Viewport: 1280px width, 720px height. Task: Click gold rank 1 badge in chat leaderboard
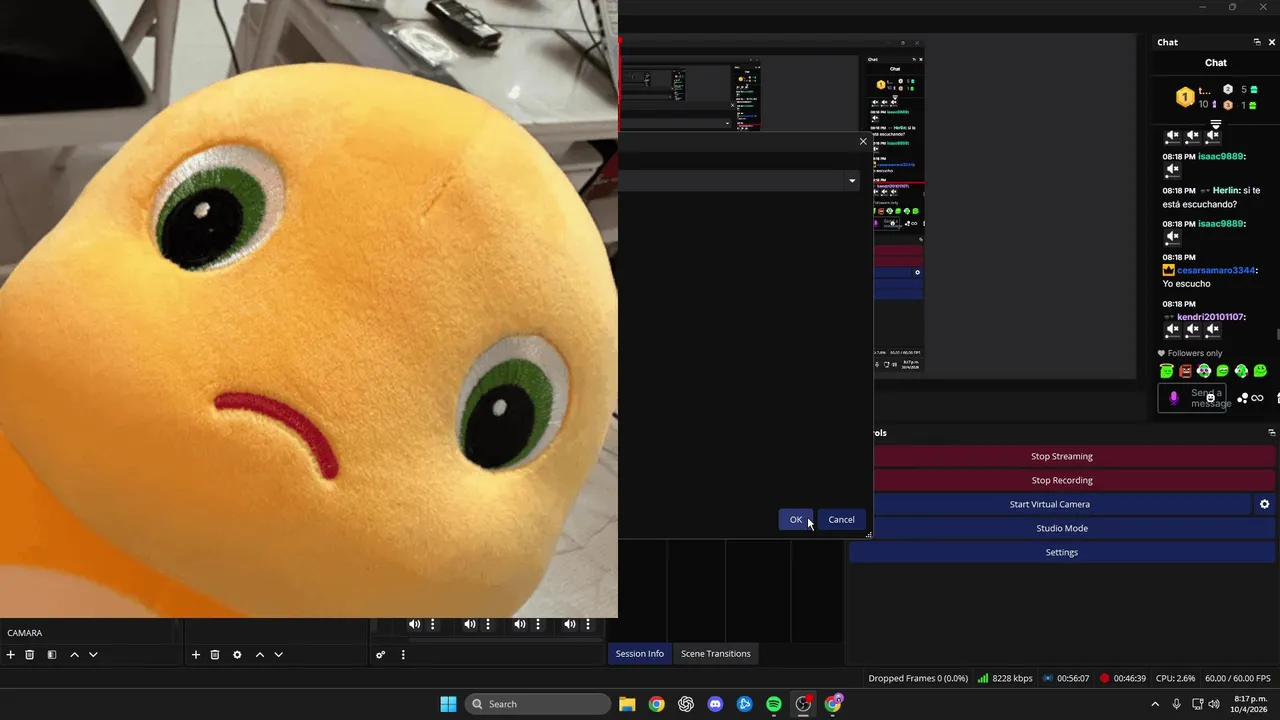(1185, 97)
